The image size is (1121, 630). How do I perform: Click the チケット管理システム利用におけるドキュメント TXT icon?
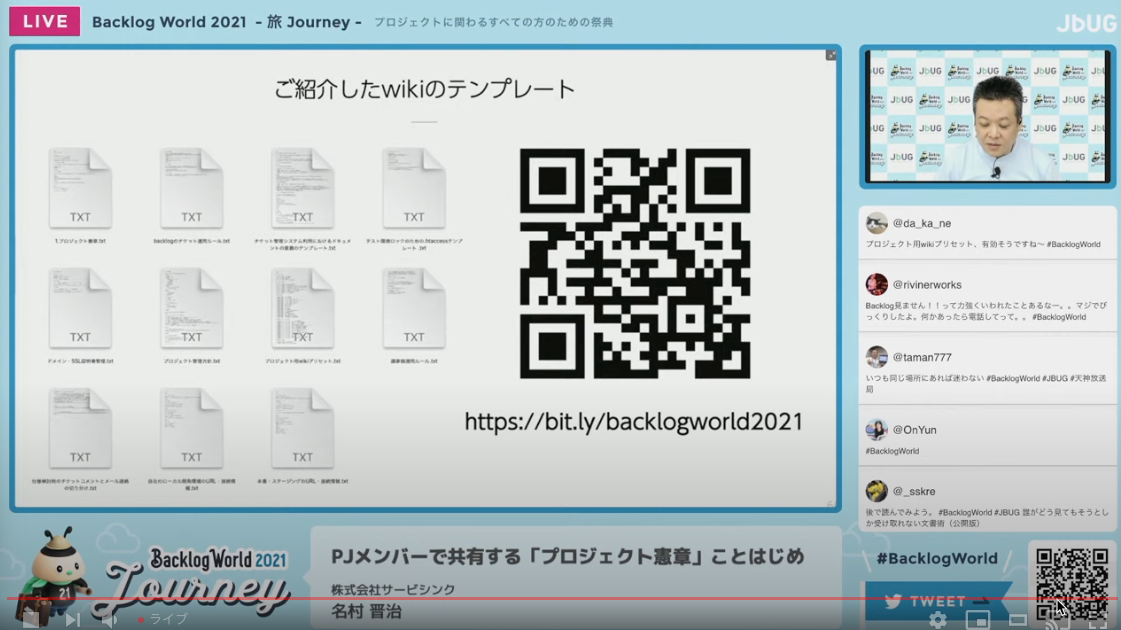coord(302,188)
